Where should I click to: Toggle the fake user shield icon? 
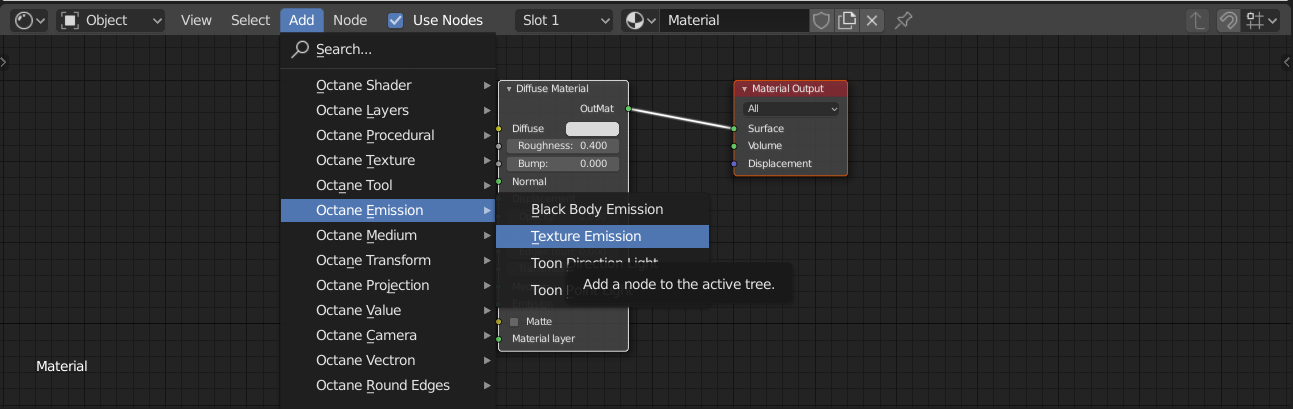tap(821, 20)
